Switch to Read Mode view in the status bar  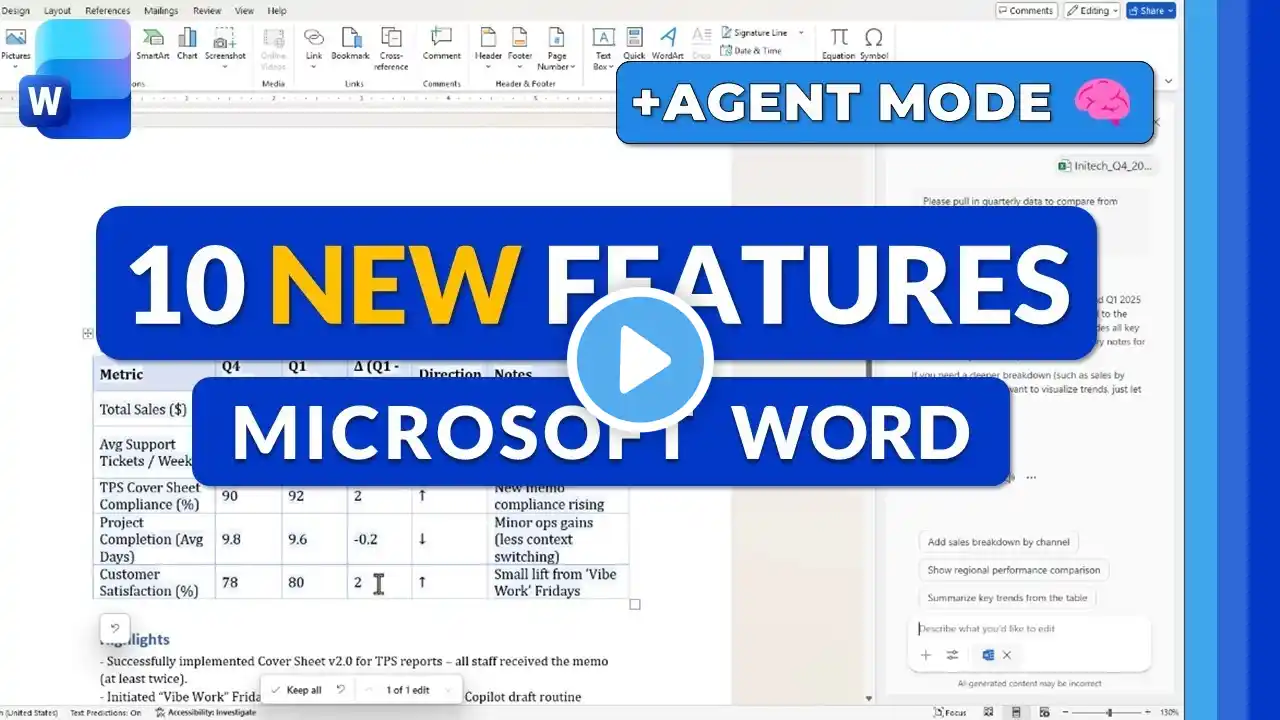coord(988,712)
